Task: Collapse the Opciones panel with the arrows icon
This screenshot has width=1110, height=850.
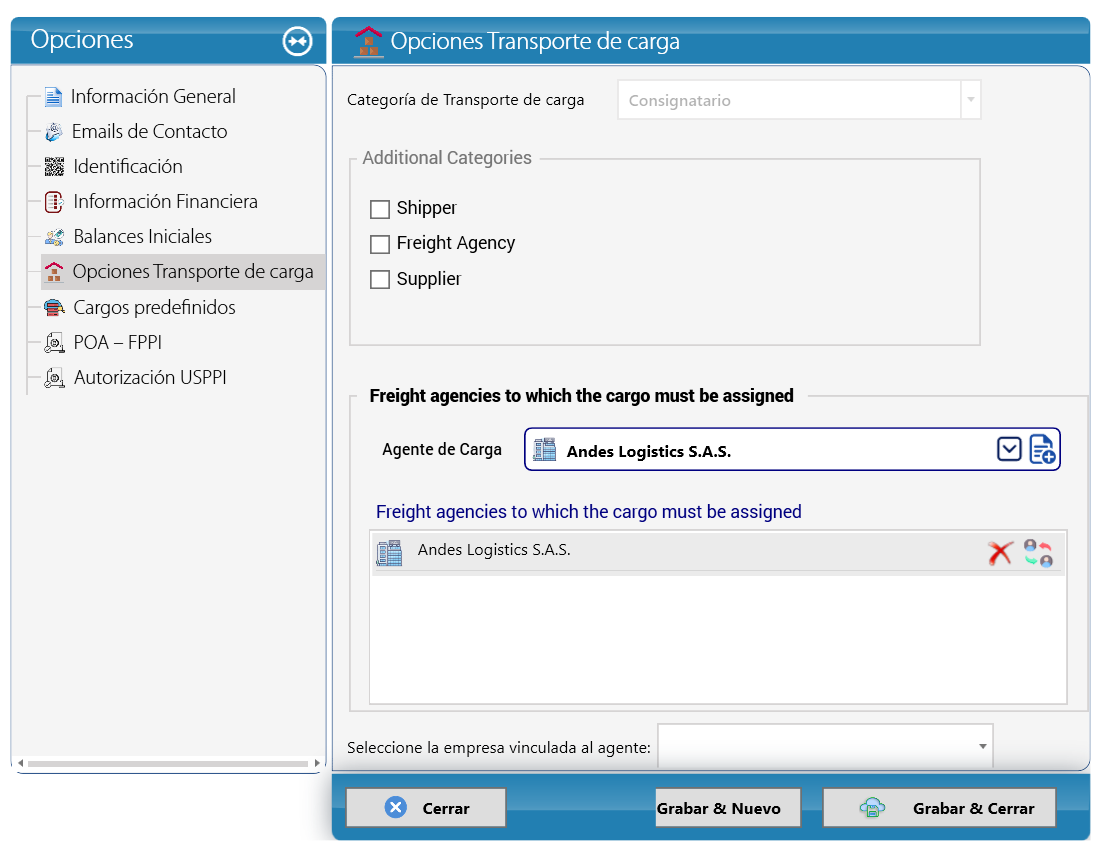Action: click(297, 41)
